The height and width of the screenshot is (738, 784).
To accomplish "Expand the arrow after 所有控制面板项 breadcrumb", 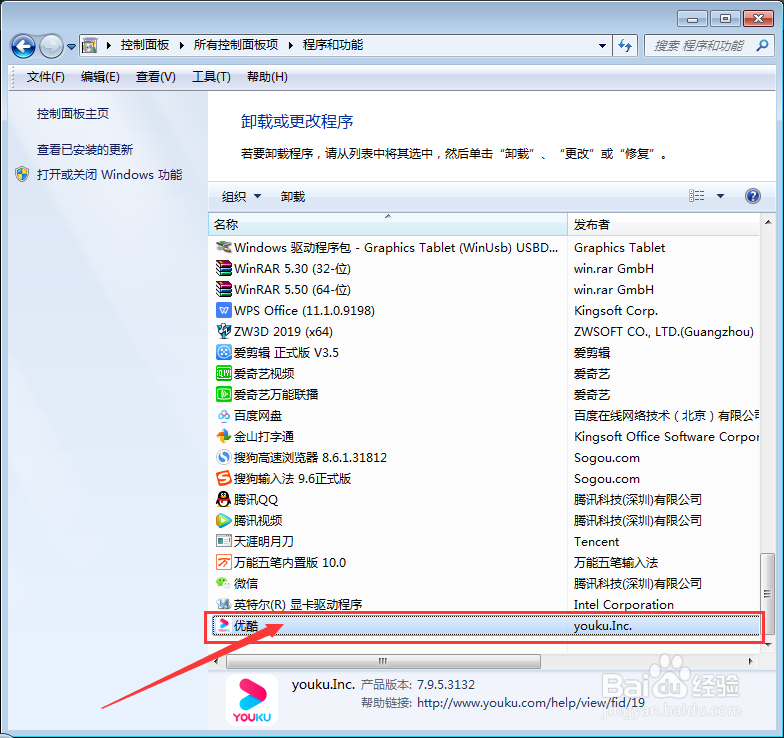I will 290,46.
